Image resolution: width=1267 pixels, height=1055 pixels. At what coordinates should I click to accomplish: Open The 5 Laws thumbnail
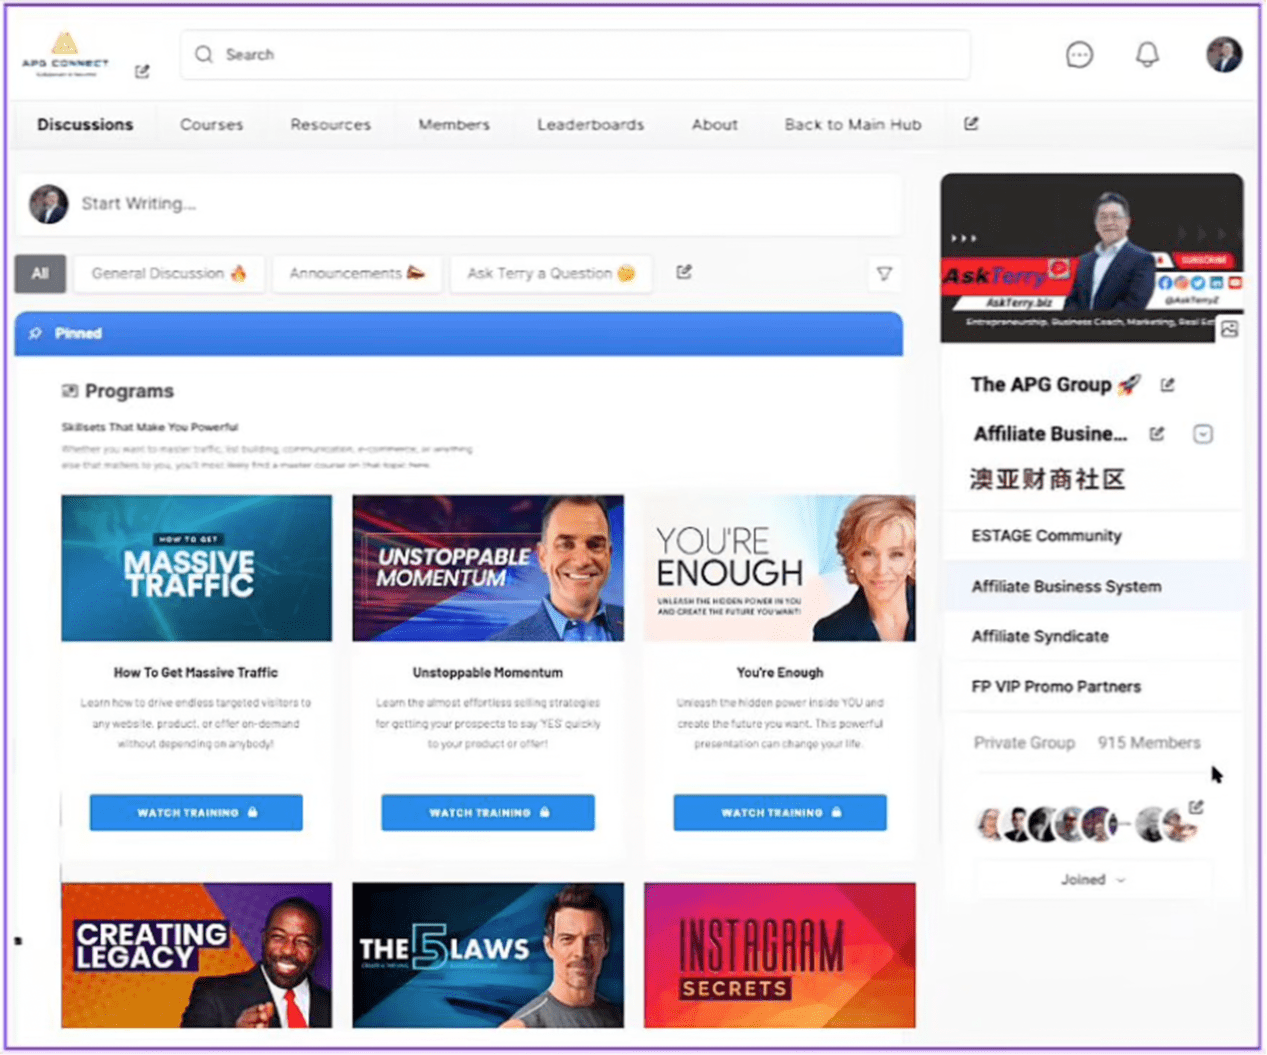pos(488,955)
